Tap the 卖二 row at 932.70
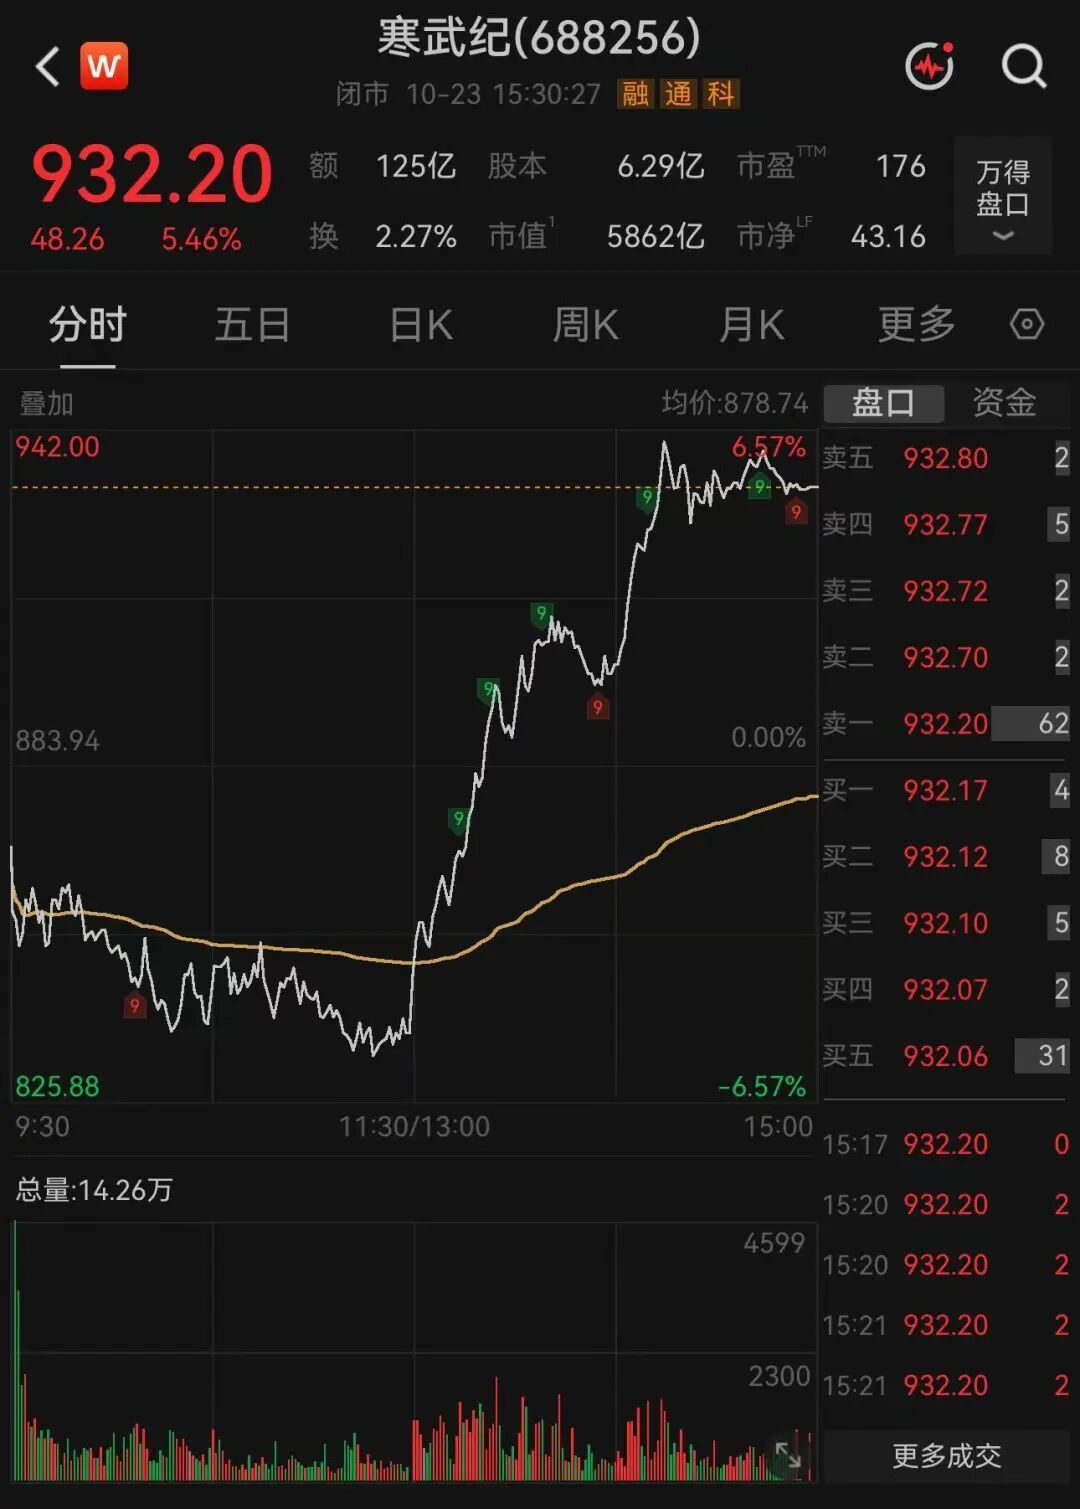The height and width of the screenshot is (1509, 1080). (946, 657)
